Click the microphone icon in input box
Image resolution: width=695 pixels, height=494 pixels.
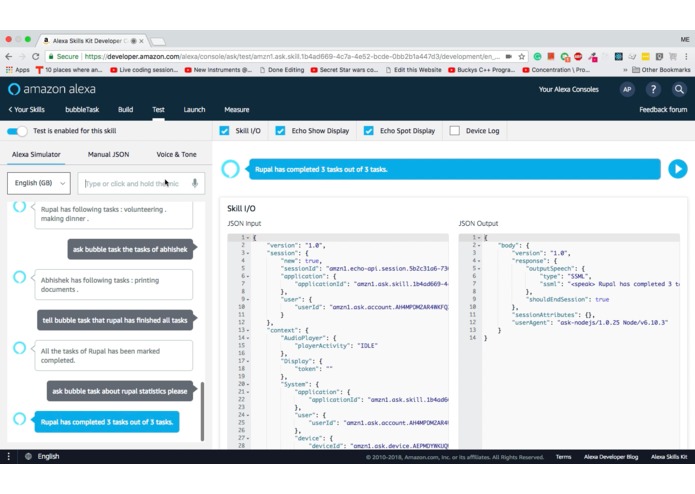click(195, 183)
